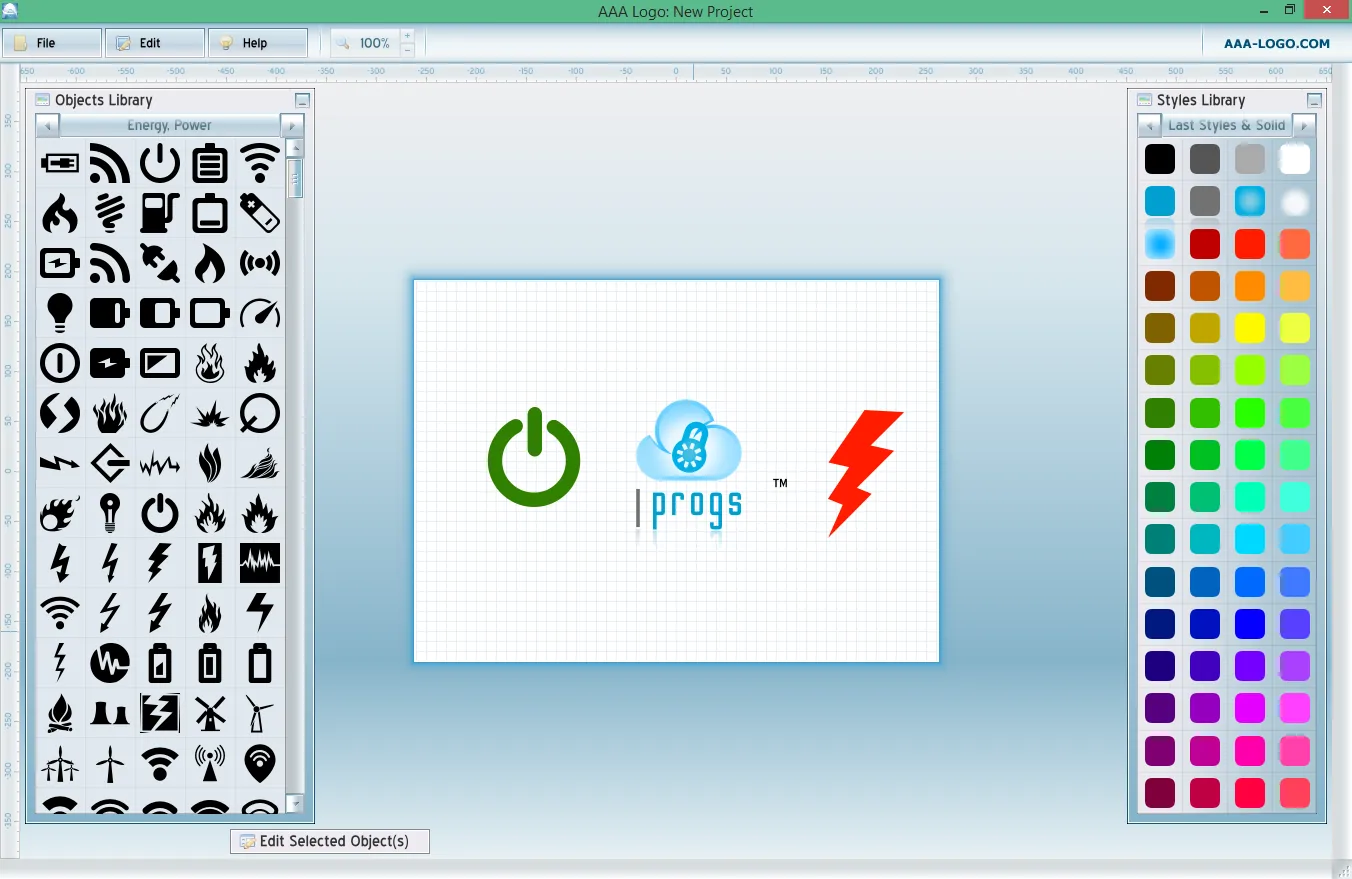
Task: Click the location pin wifi icon
Action: (260, 763)
